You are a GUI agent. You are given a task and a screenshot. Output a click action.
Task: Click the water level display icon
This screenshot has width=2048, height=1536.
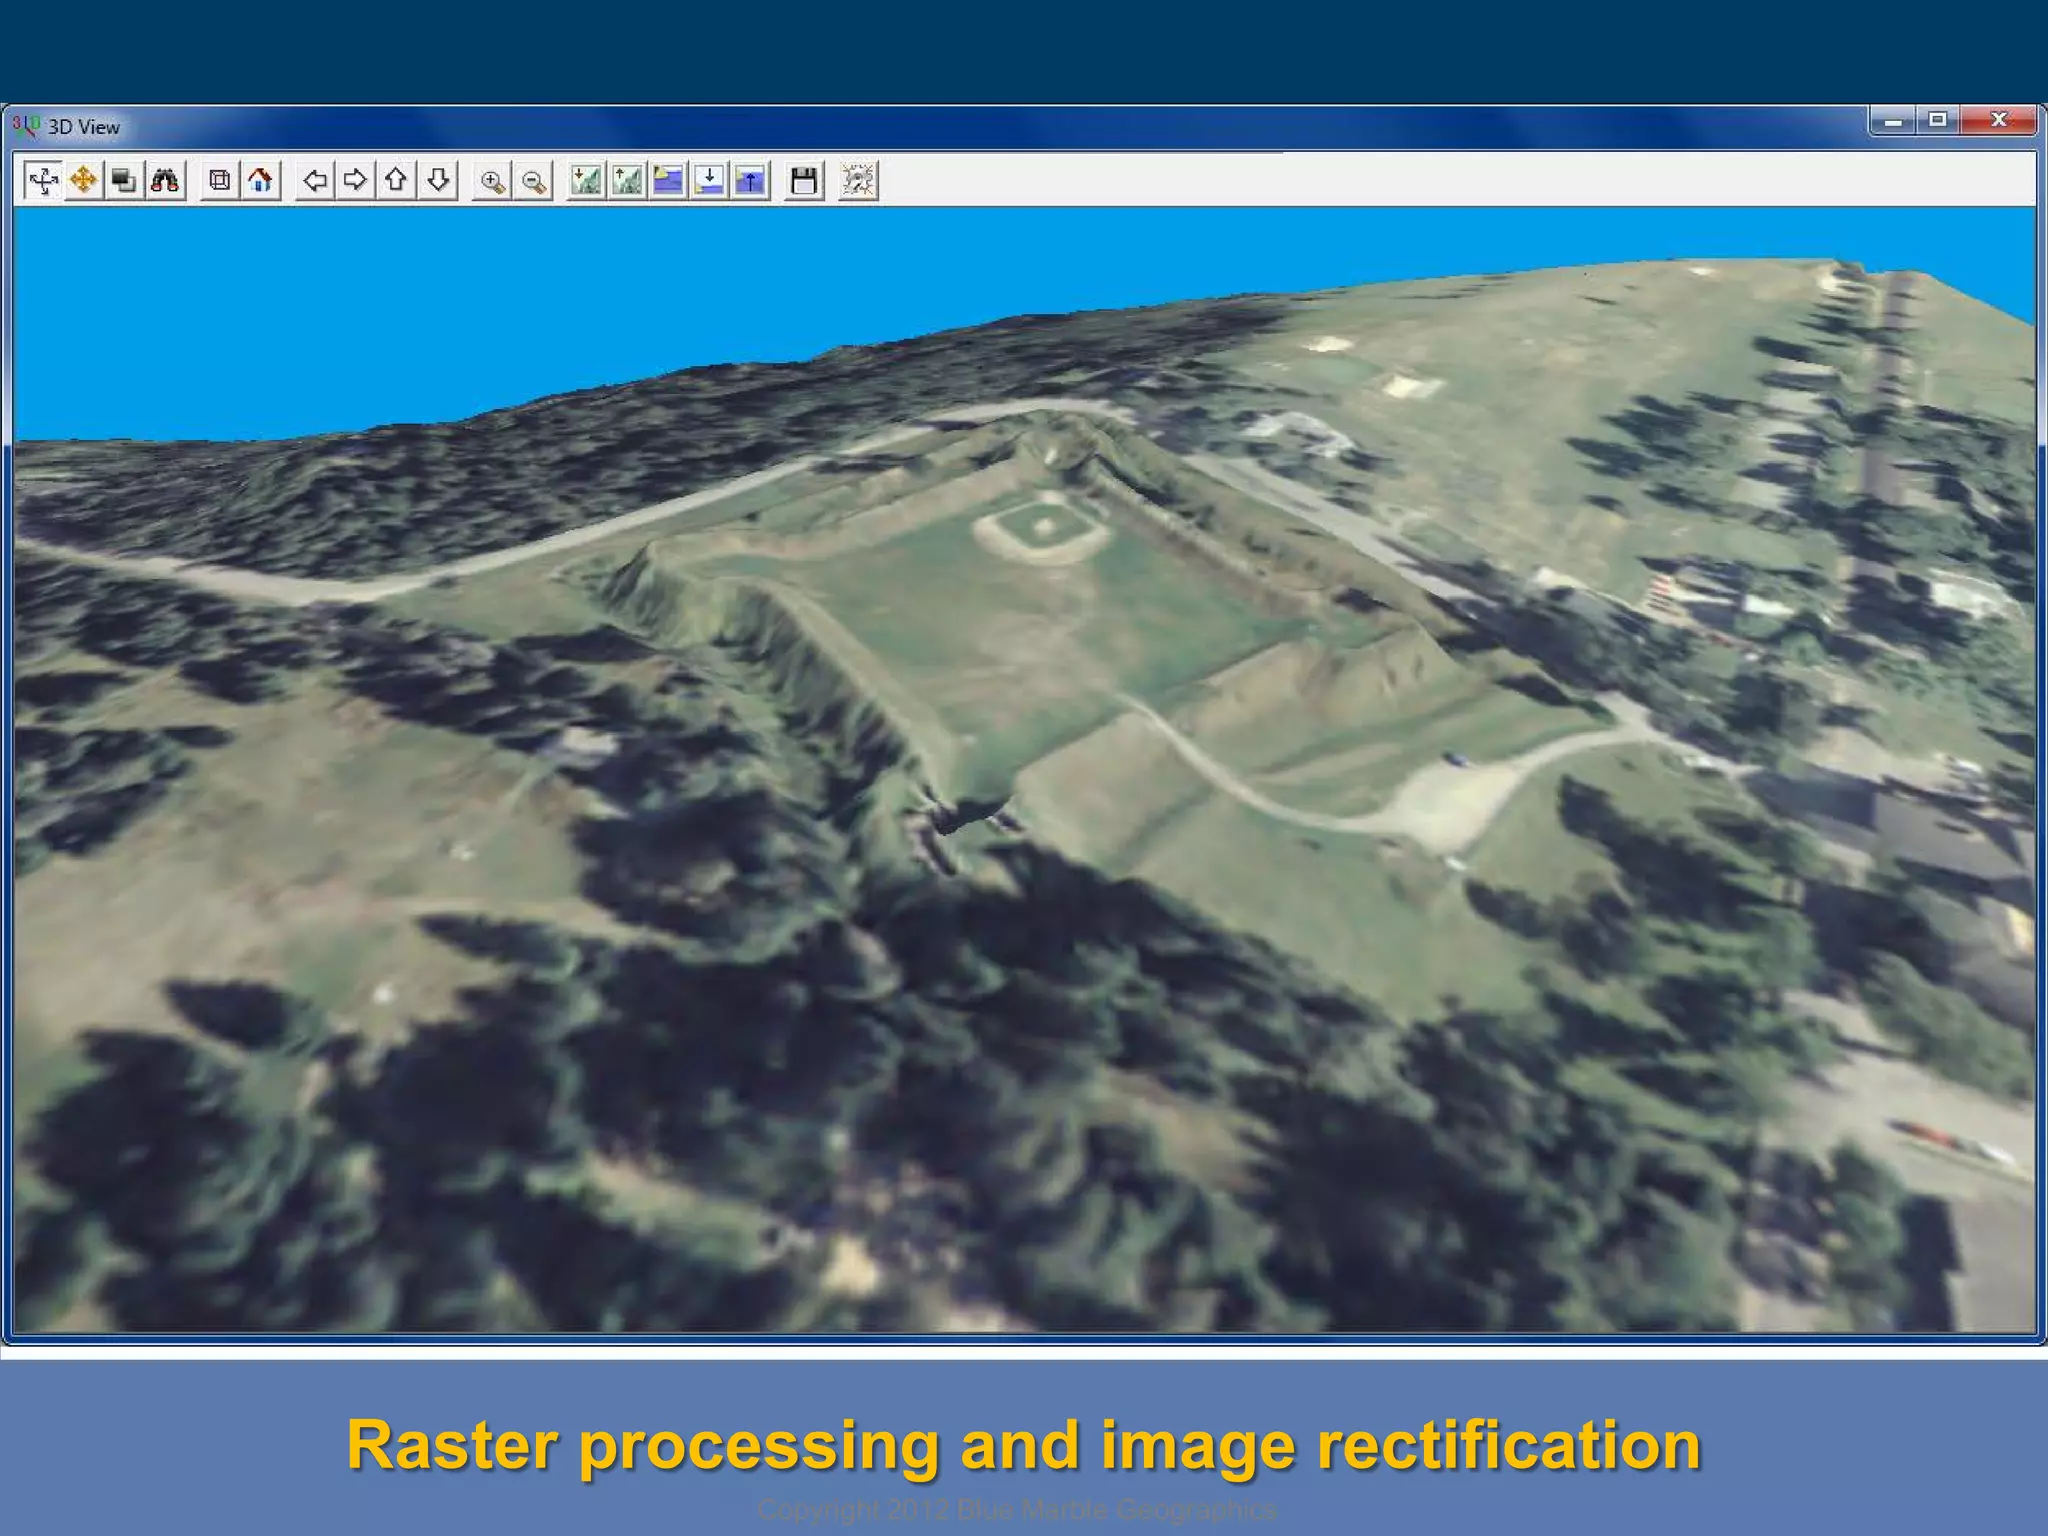click(668, 181)
